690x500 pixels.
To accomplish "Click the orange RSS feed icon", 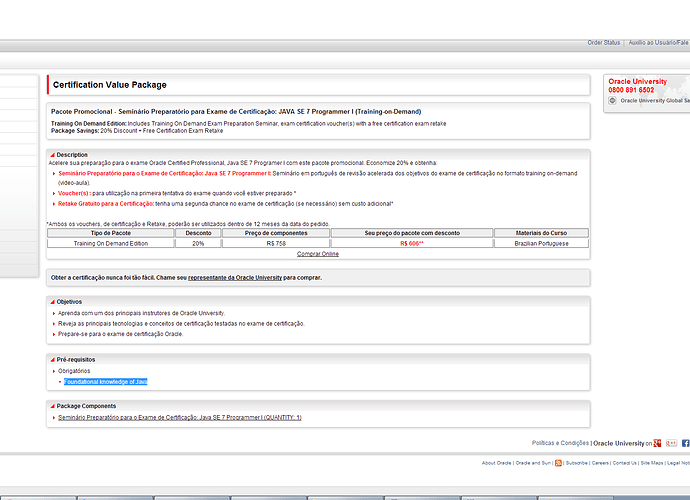I will tap(558, 463).
